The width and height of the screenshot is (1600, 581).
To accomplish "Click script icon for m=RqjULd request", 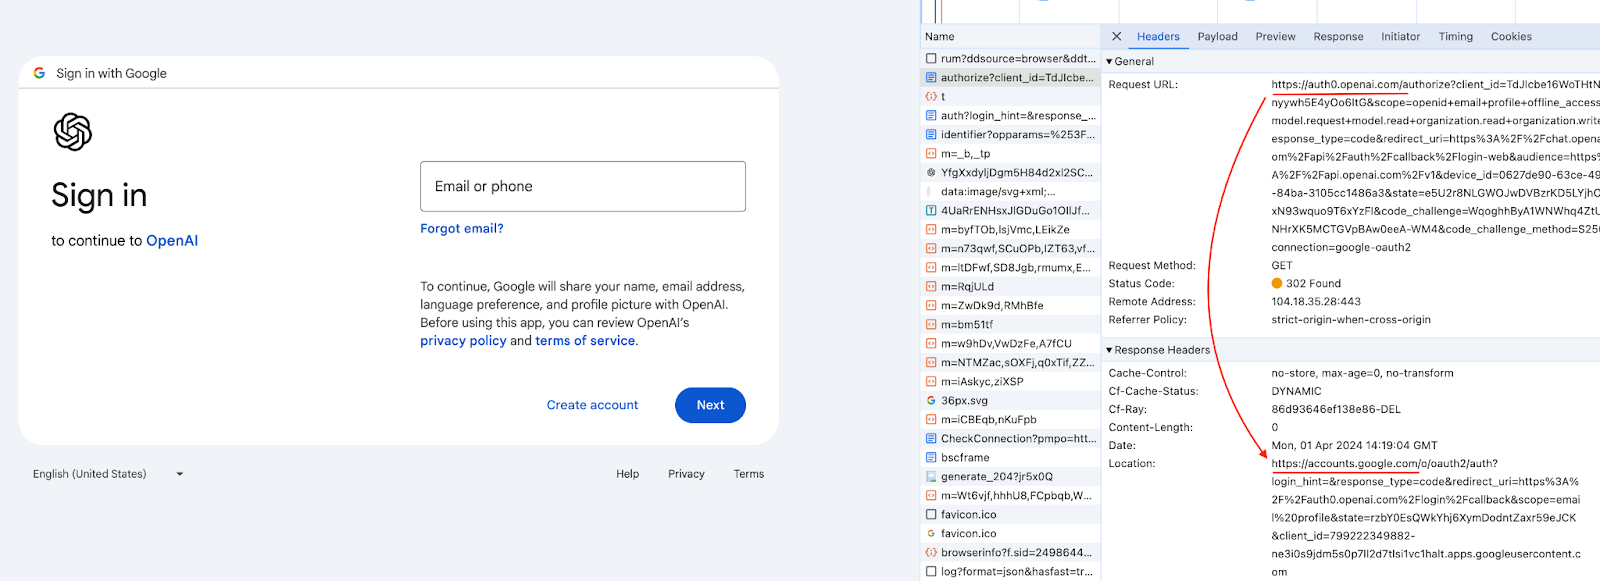I will click(931, 287).
